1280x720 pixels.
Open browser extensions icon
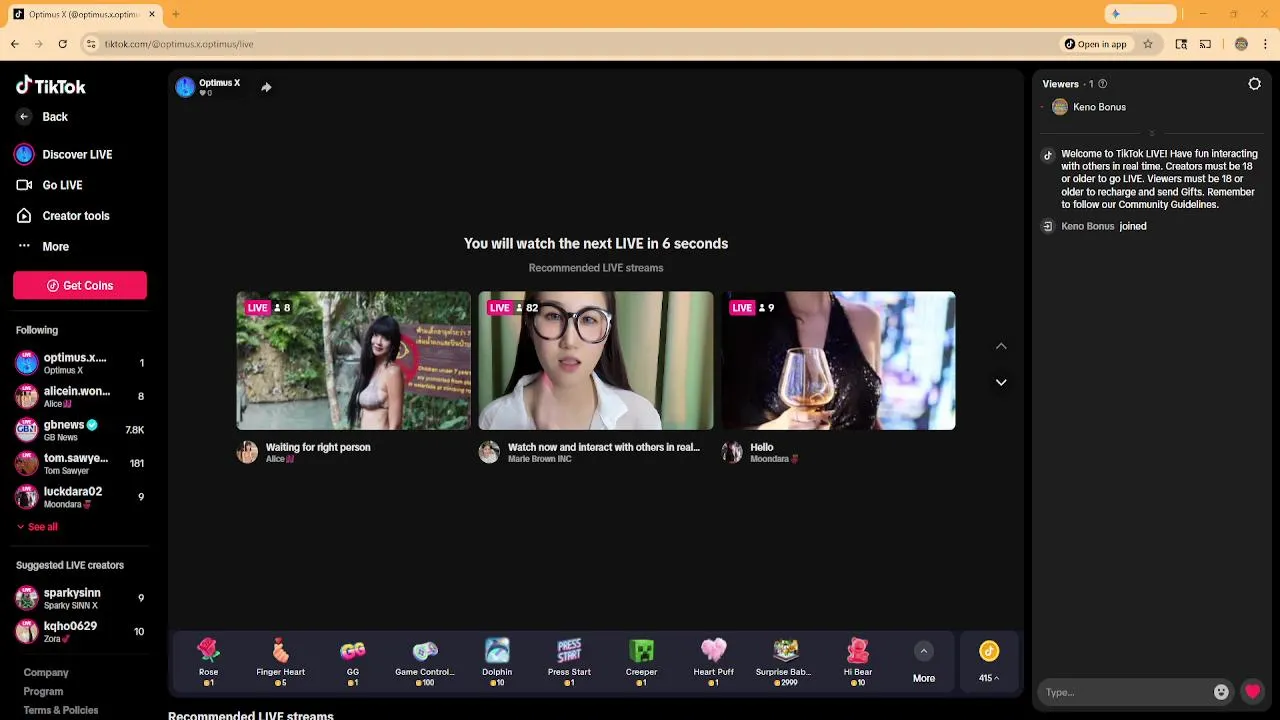click(1181, 44)
